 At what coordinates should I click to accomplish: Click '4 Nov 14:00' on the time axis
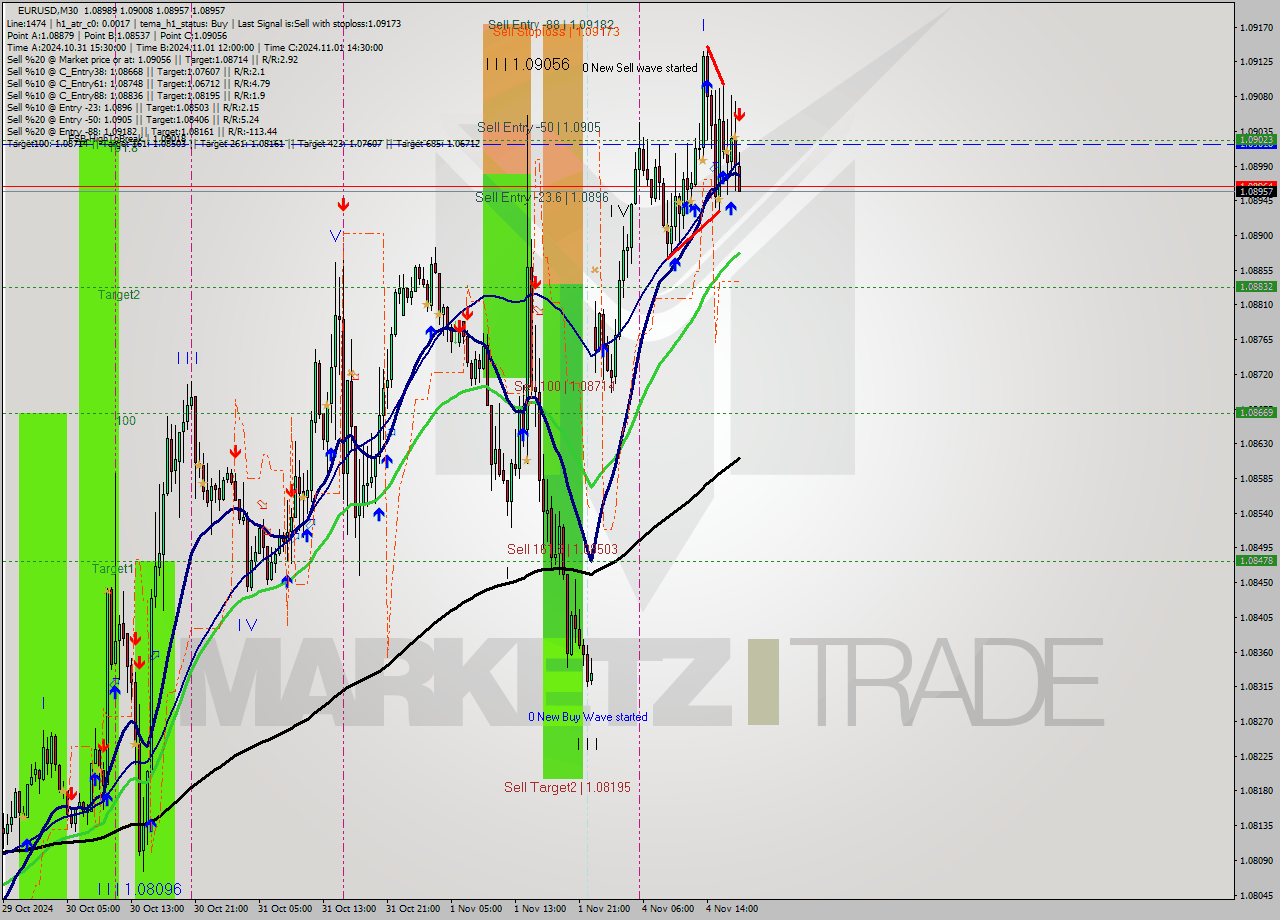(732, 909)
